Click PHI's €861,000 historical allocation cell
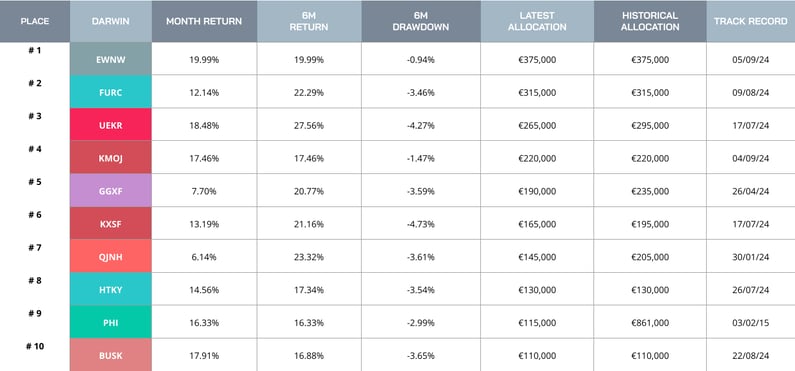 pos(650,322)
